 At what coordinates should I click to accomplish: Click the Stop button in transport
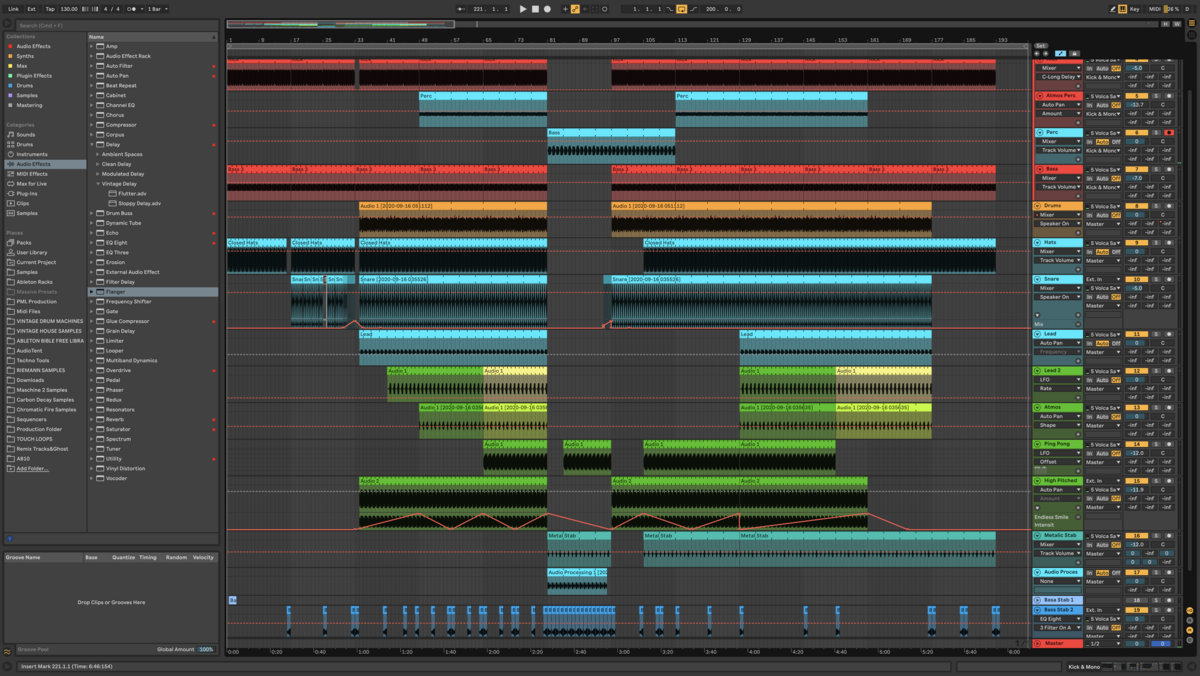click(535, 9)
